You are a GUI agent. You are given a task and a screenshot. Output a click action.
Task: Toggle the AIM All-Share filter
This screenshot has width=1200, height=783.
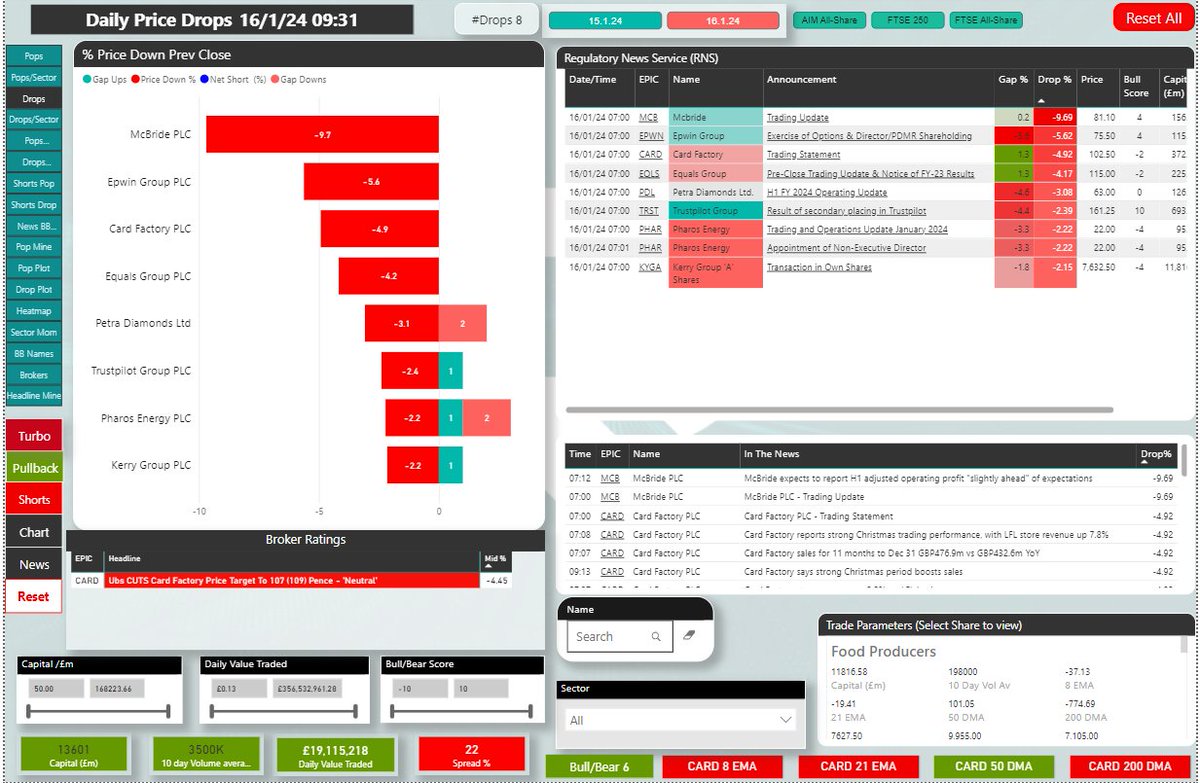click(827, 20)
